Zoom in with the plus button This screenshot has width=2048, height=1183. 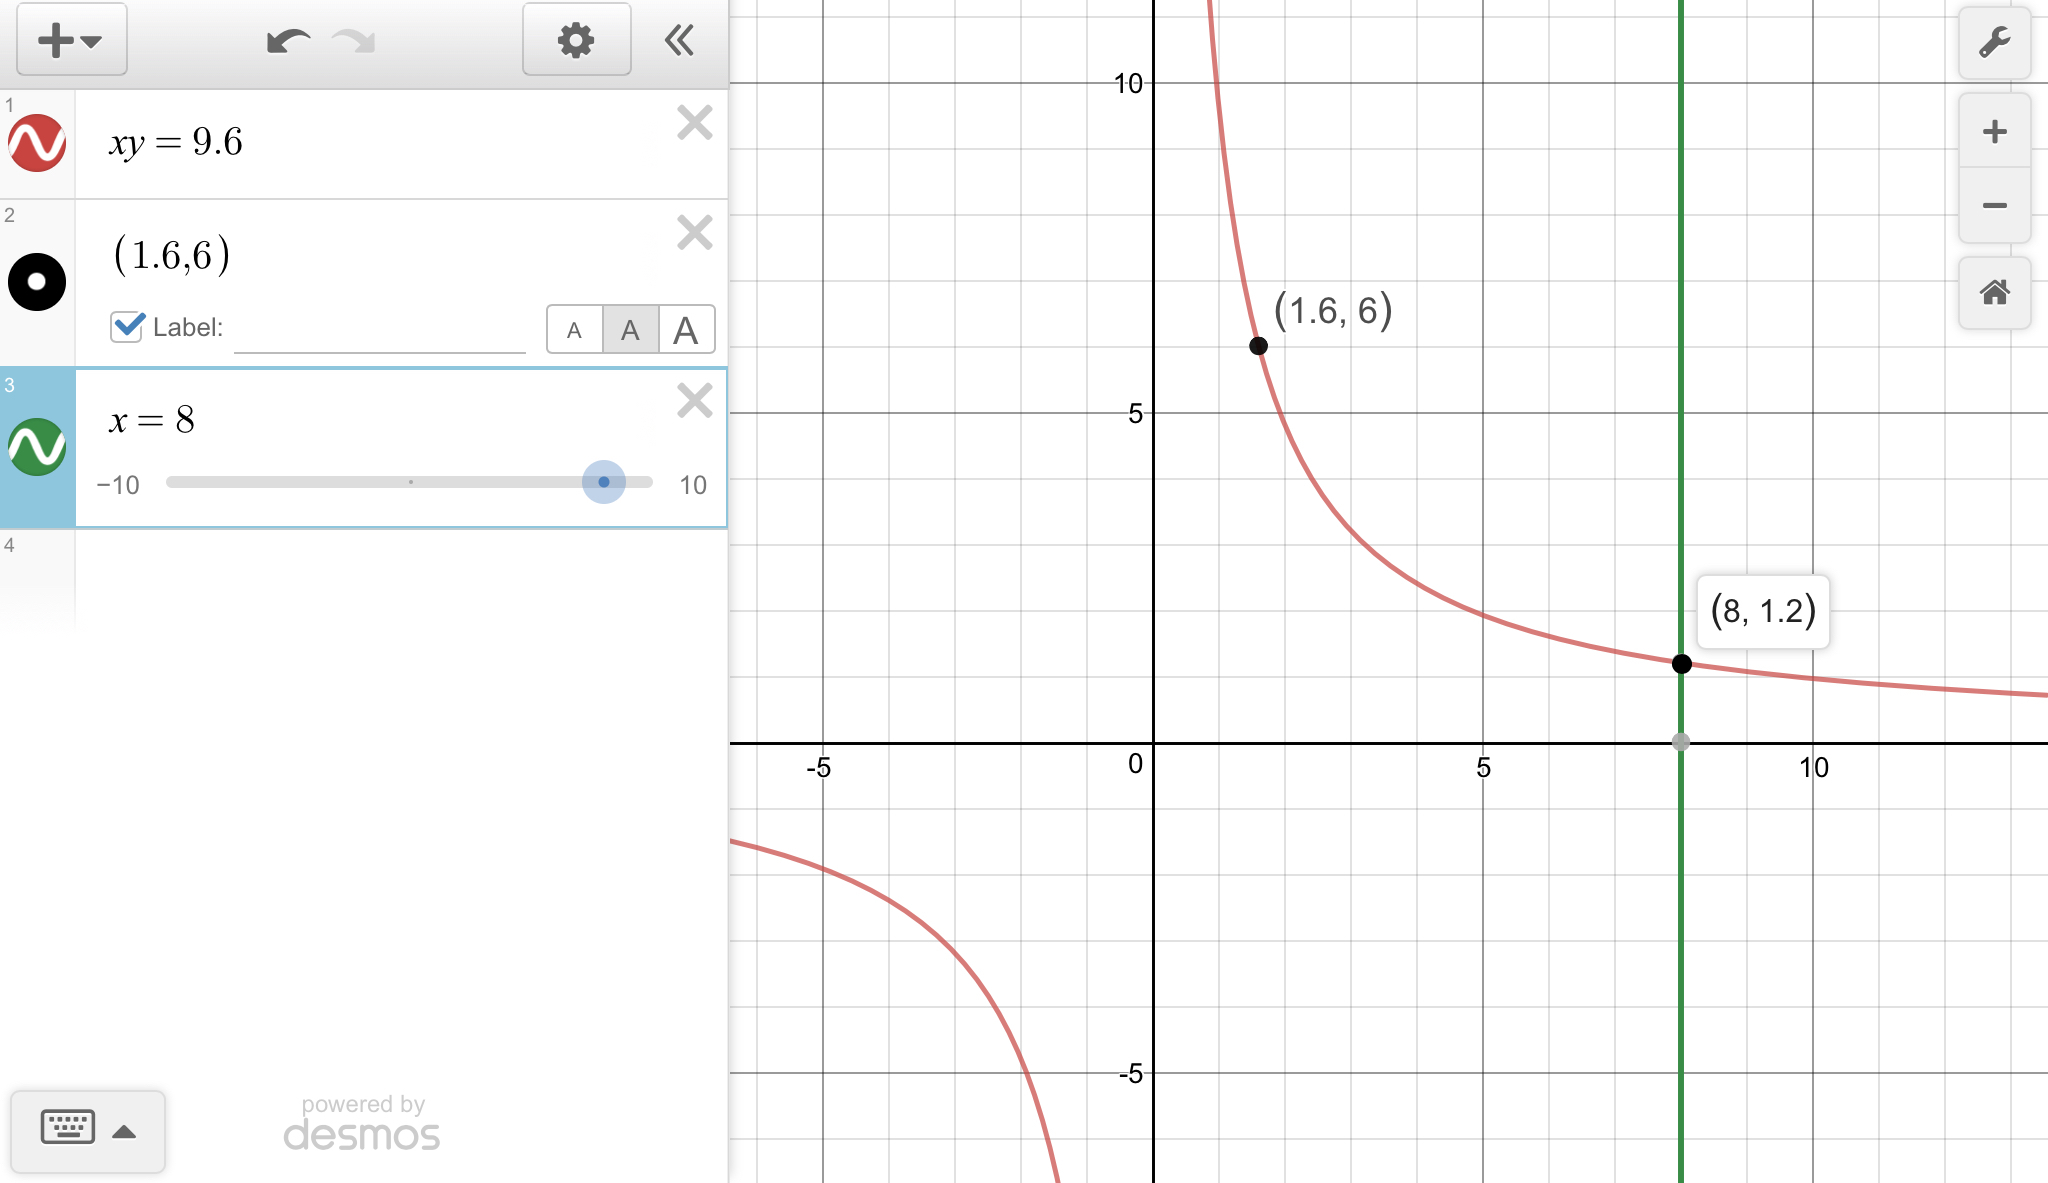pyautogui.click(x=1994, y=131)
